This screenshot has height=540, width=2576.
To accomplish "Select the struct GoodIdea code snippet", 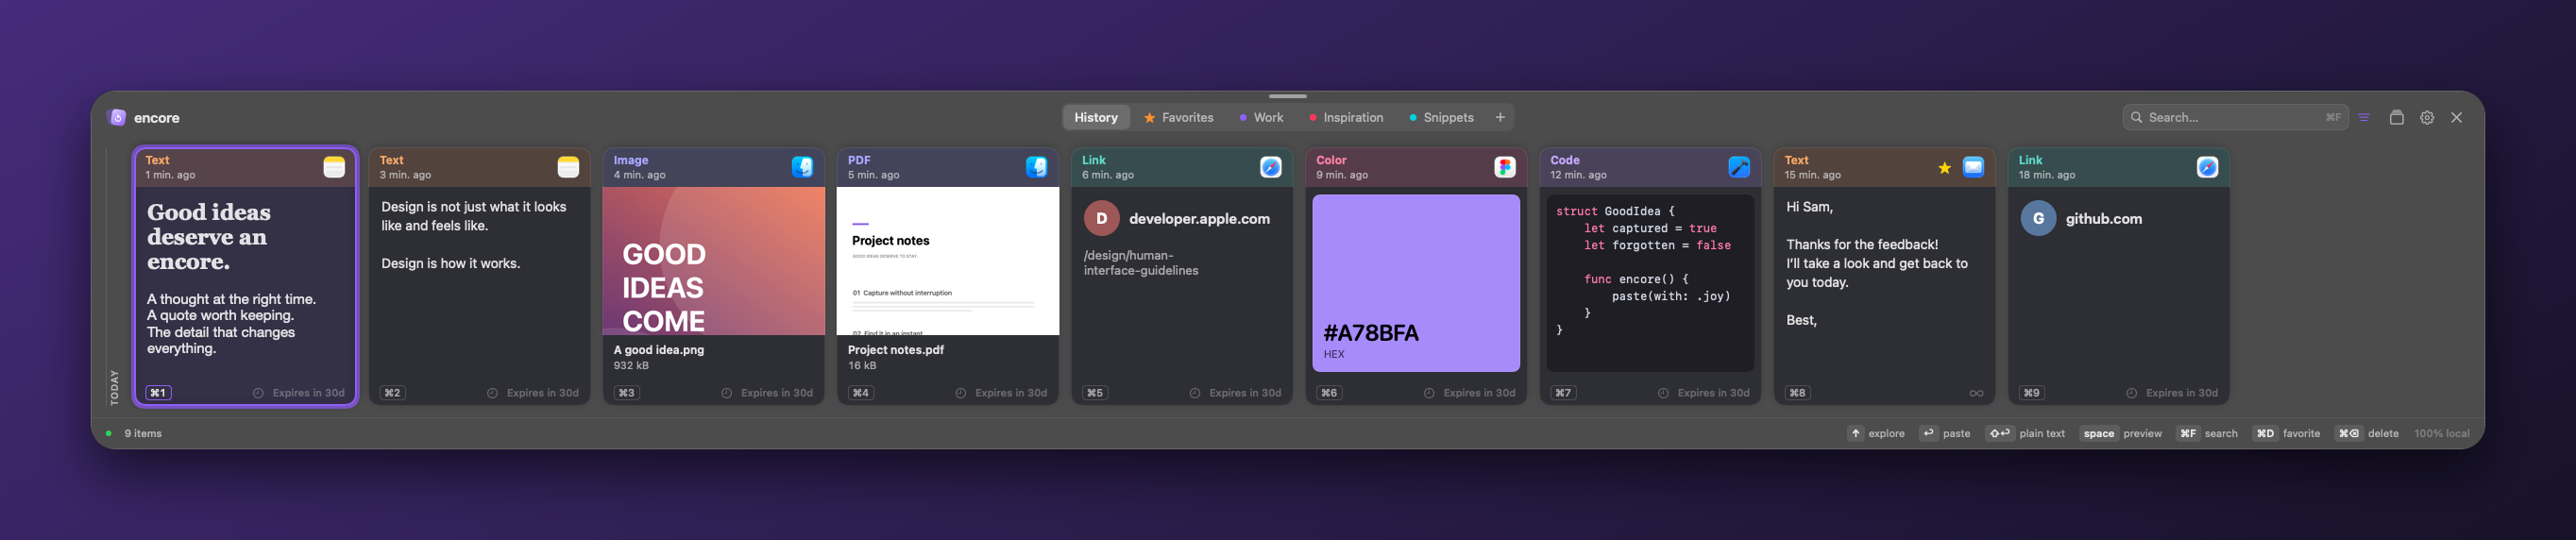I will 1650,283.
